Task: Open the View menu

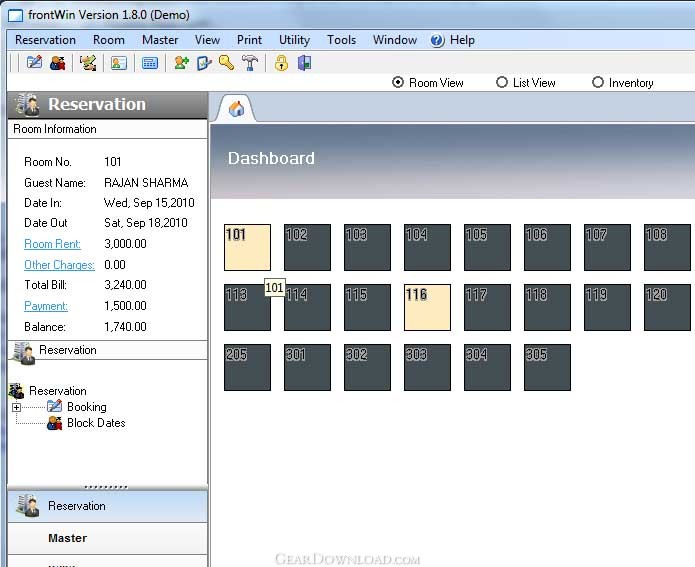Action: (x=207, y=40)
